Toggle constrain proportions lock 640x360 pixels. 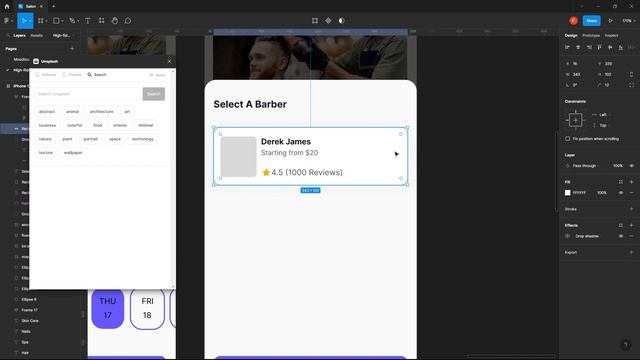click(631, 74)
